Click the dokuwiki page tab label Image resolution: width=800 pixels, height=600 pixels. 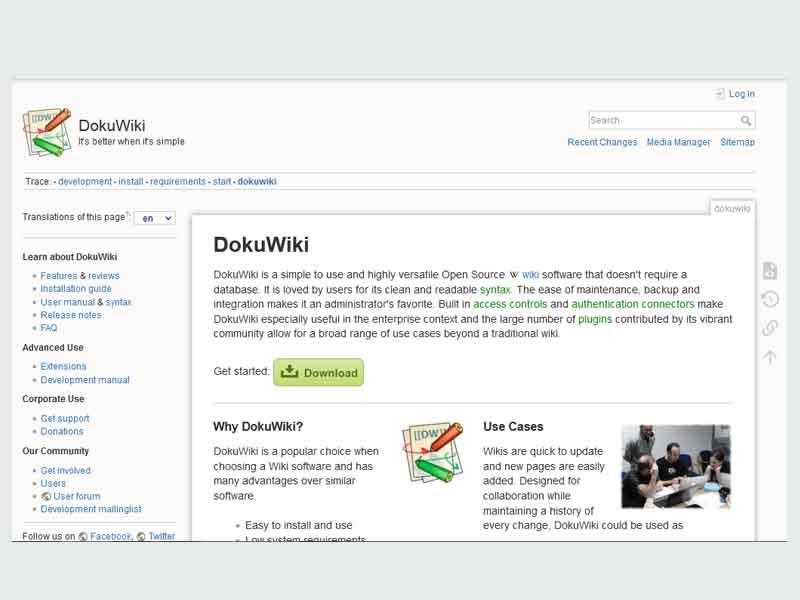pos(732,208)
